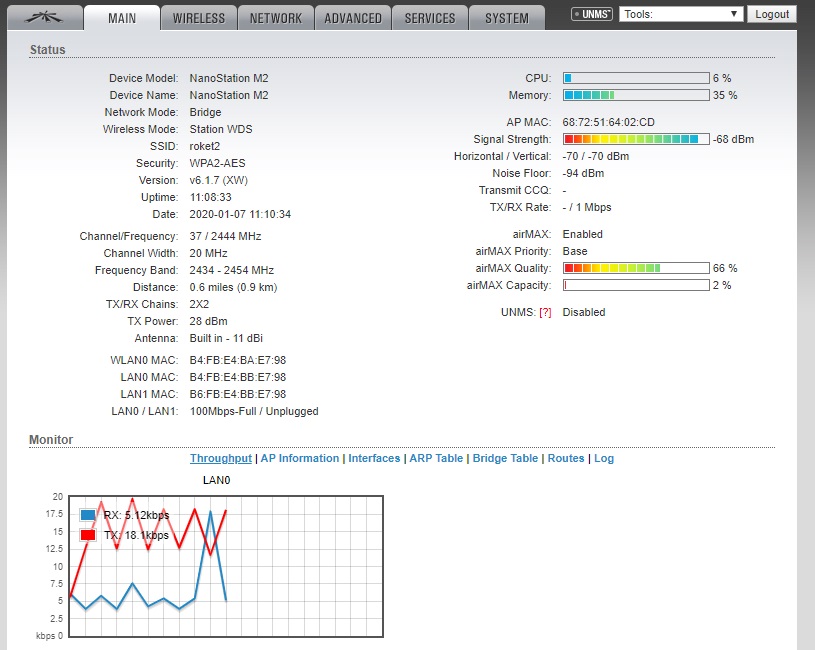815x650 pixels.
Task: Click the UNMS button
Action: click(591, 14)
